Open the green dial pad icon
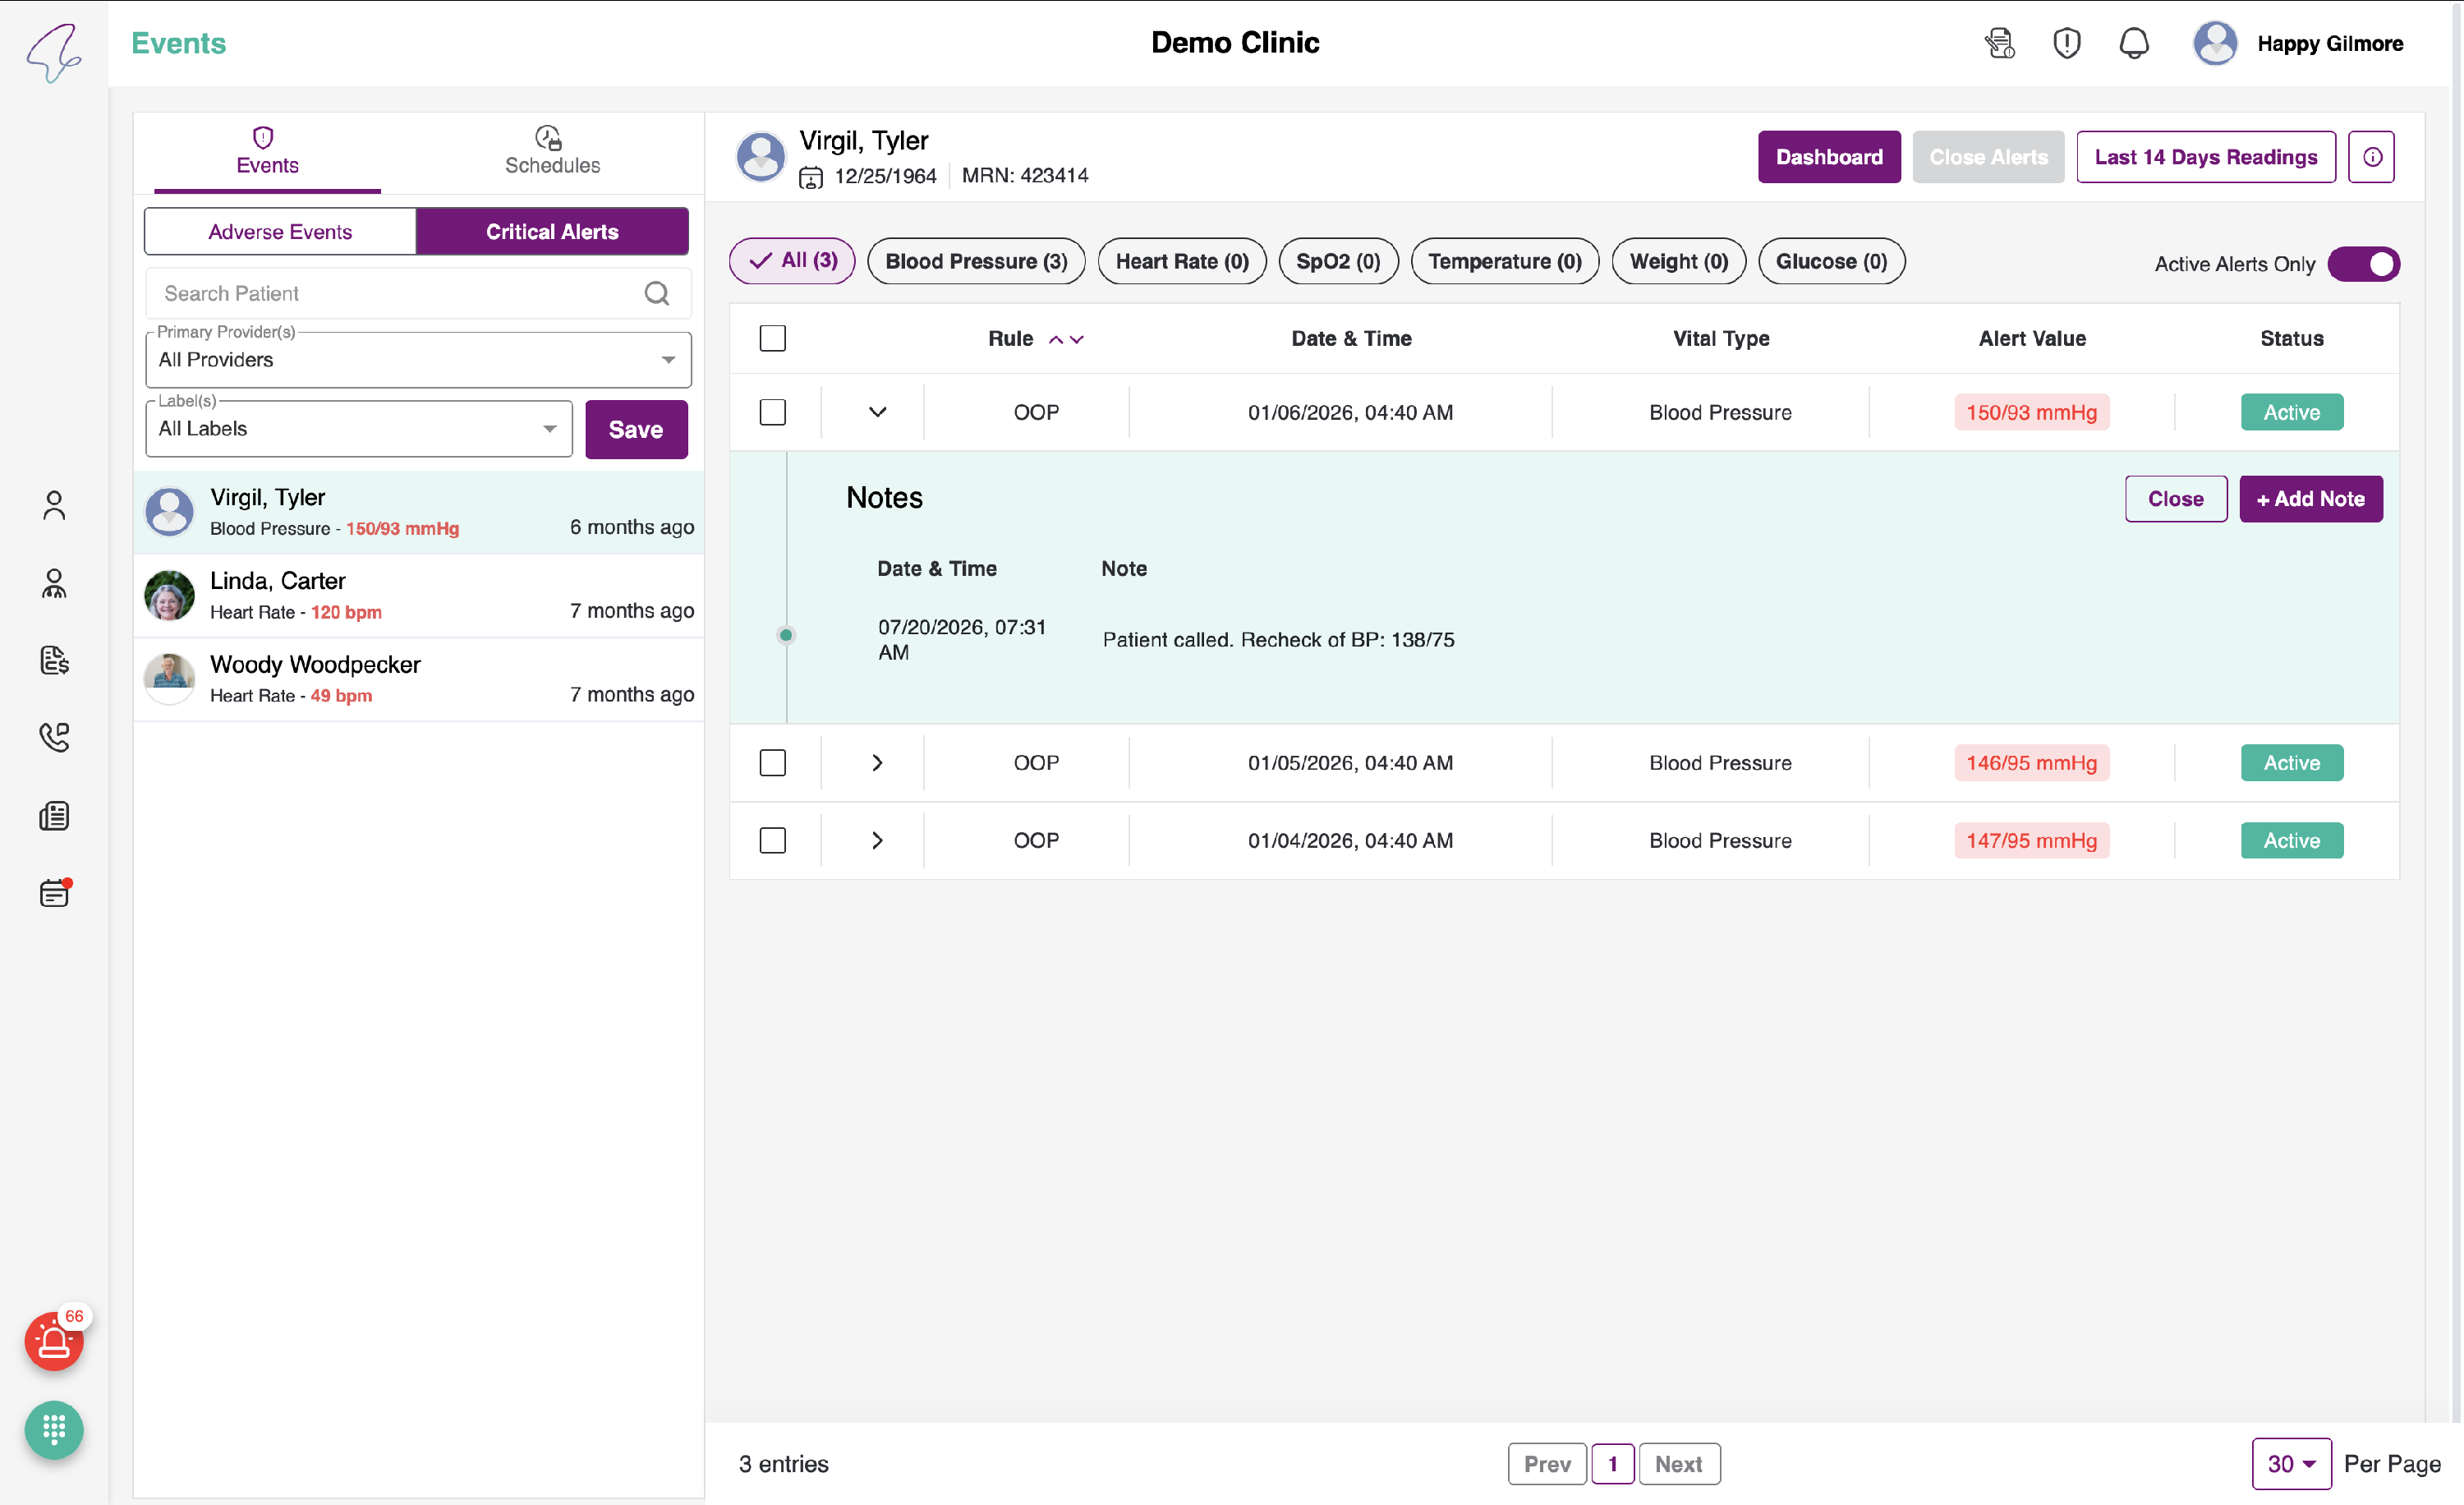This screenshot has height=1505, width=2464. pos(54,1429)
